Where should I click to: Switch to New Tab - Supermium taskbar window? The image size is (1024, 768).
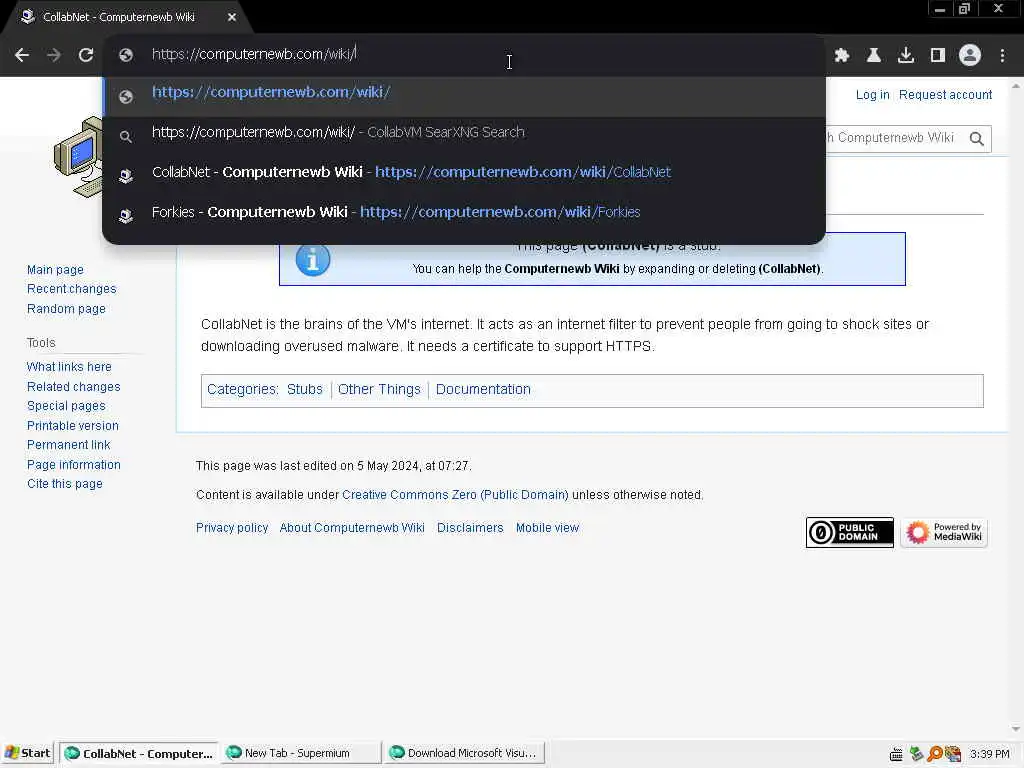301,753
